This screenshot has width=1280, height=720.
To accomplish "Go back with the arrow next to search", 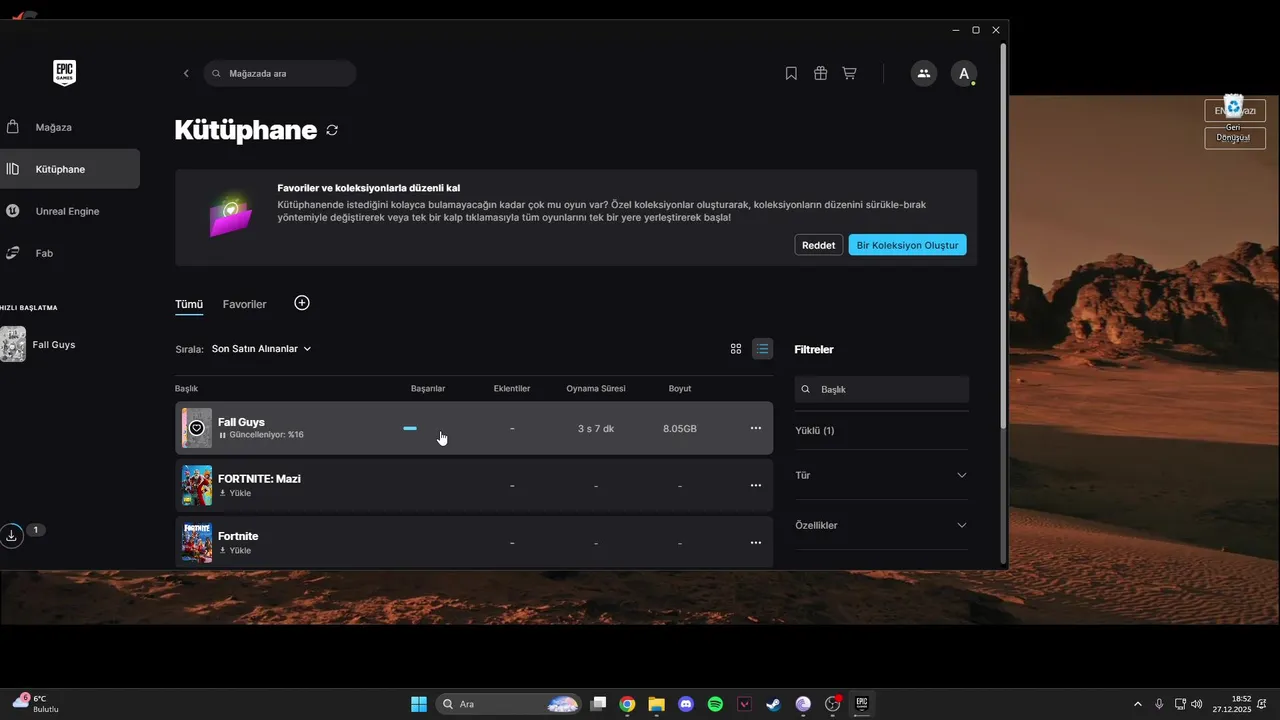I will pyautogui.click(x=186, y=73).
